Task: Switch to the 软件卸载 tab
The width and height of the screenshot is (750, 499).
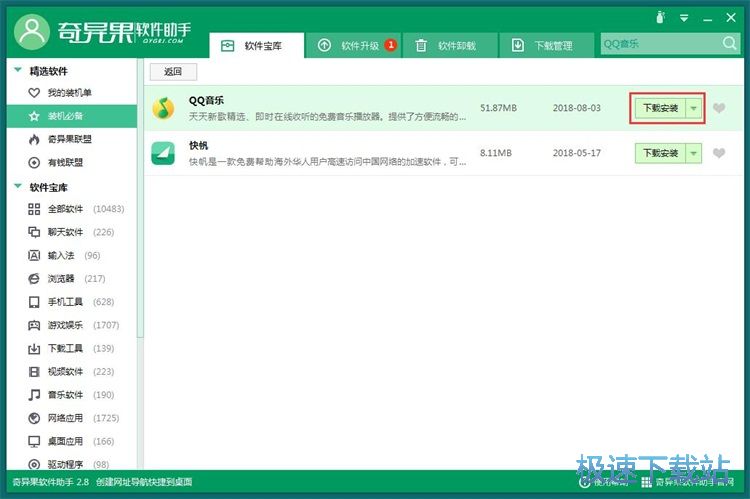Action: pyautogui.click(x=450, y=46)
